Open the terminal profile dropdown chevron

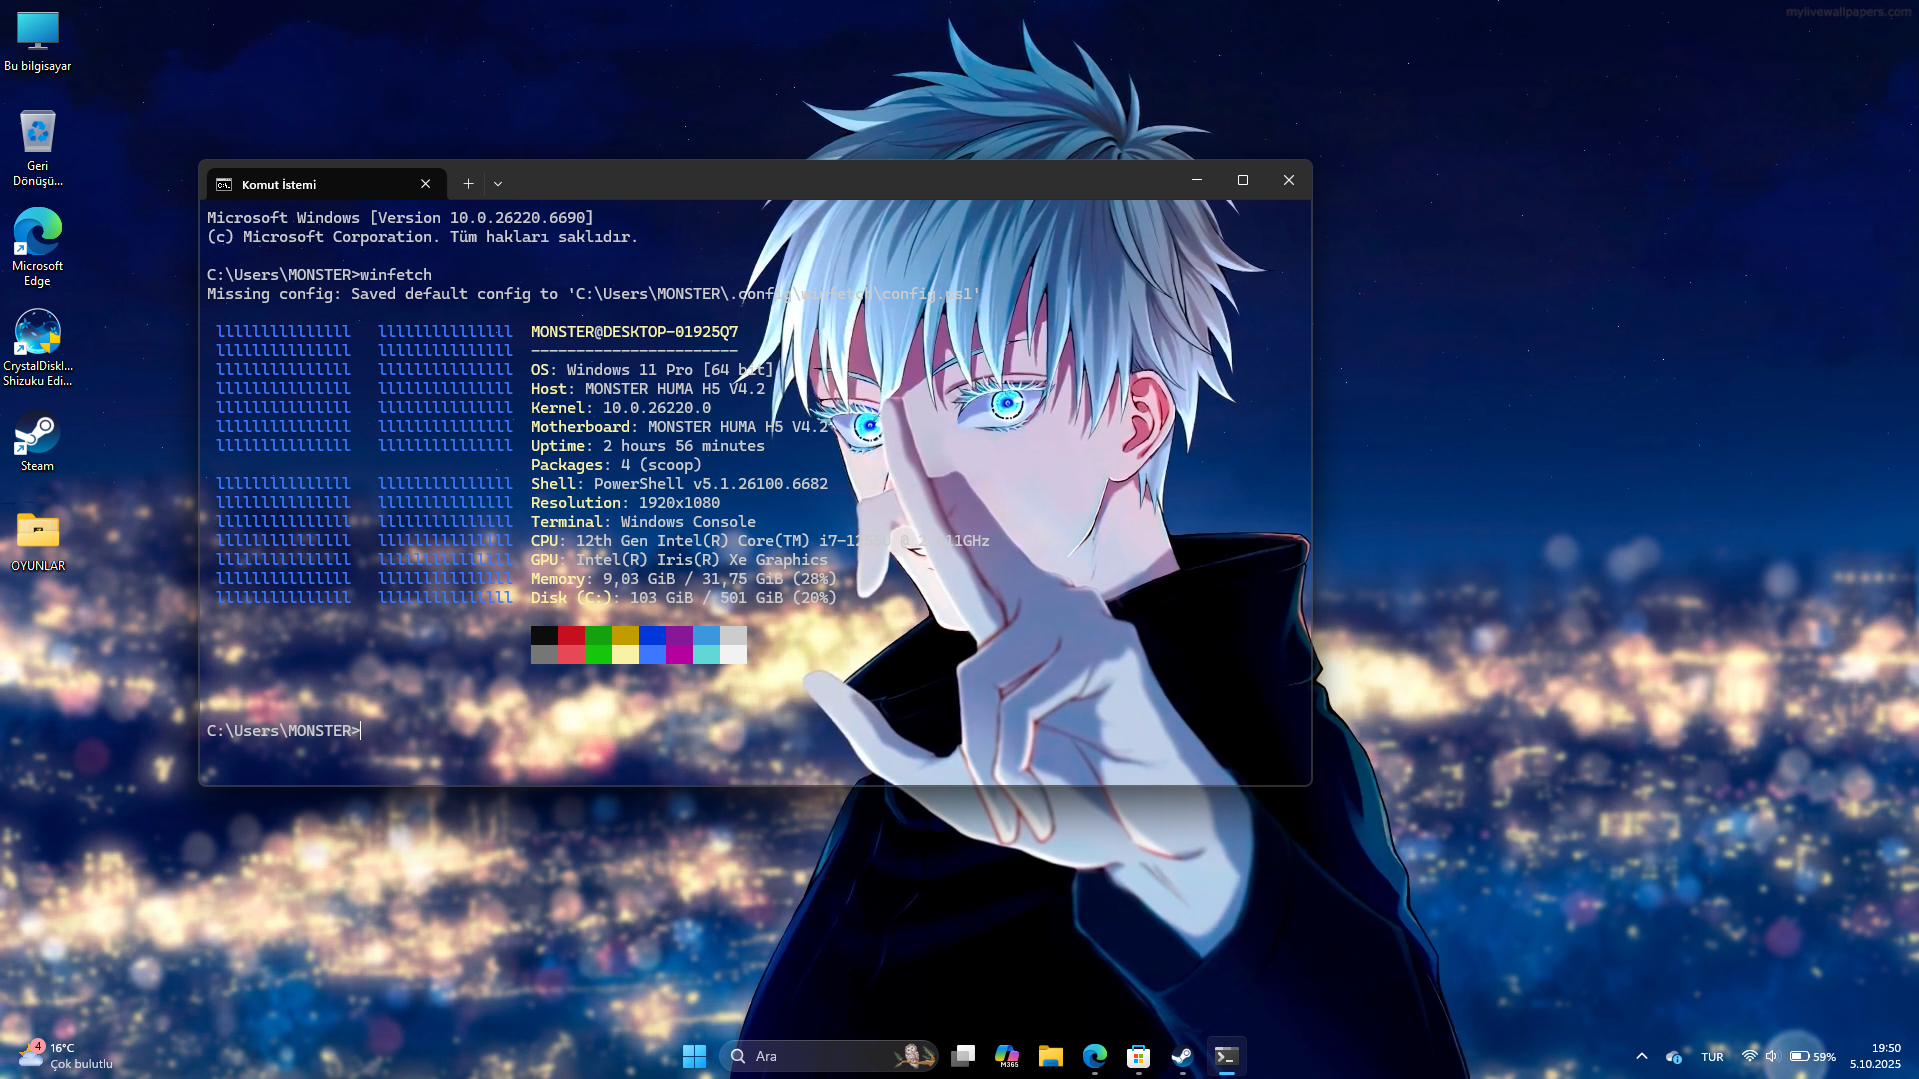click(x=498, y=184)
